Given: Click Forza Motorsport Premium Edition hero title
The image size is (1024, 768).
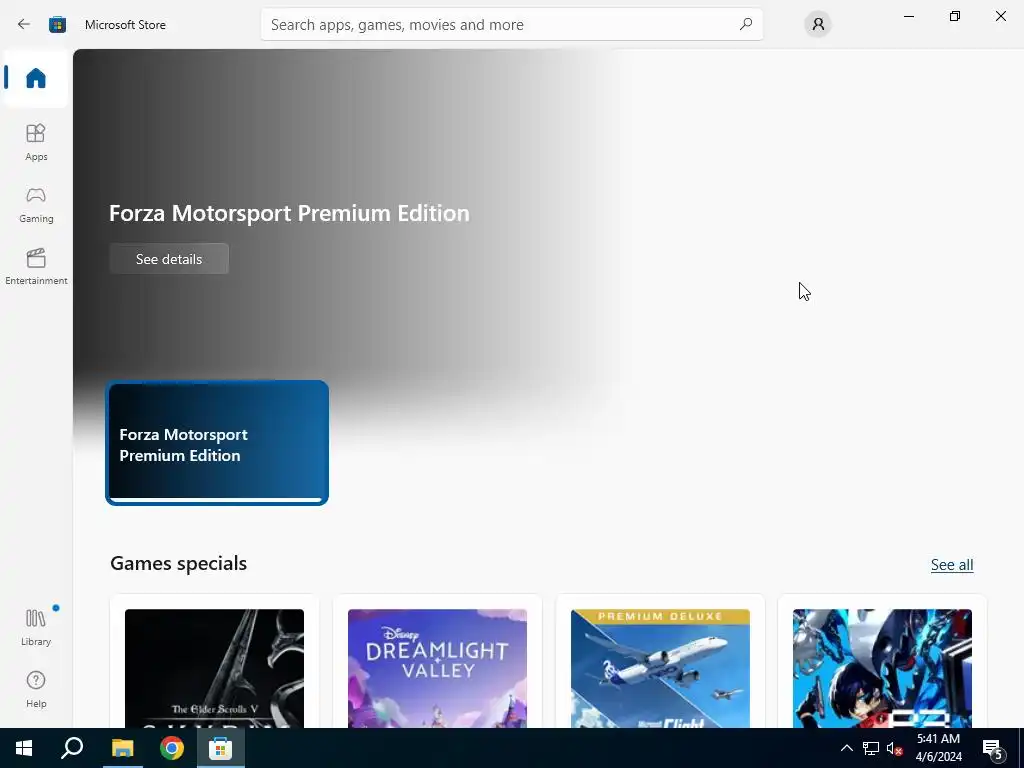Looking at the screenshot, I should click(289, 213).
